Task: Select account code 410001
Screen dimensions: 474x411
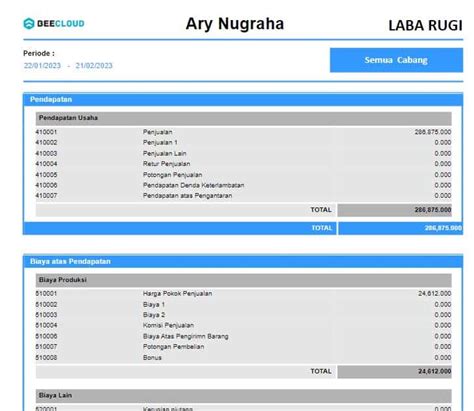Action: coord(46,132)
